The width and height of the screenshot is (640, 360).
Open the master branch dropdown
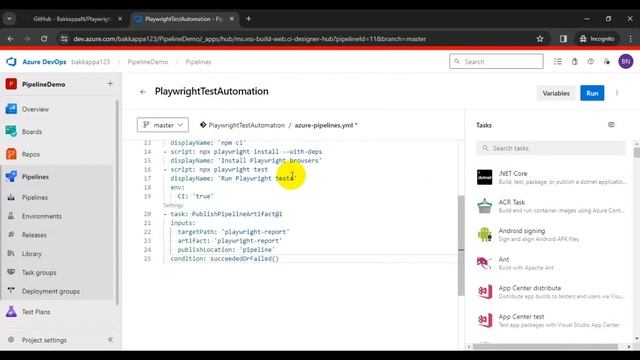163,125
